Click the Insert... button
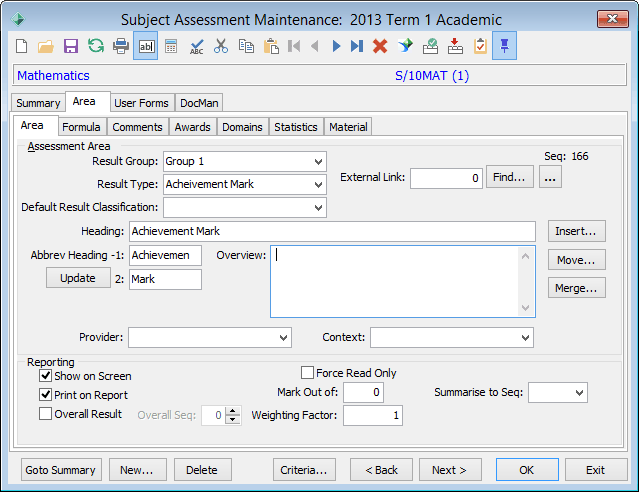The height and width of the screenshot is (492, 639). (576, 231)
